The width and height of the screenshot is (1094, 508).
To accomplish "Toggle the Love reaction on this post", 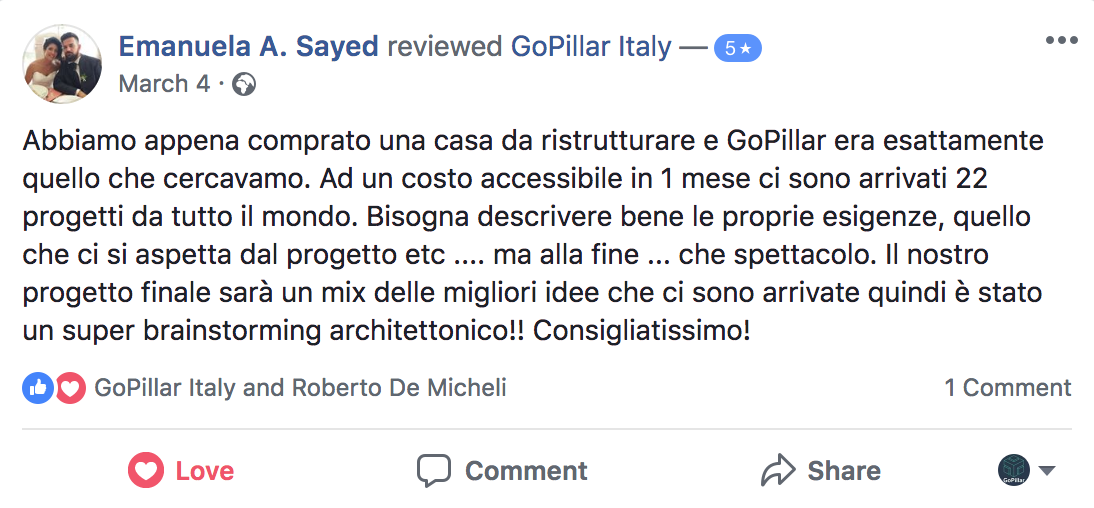I will pyautogui.click(x=182, y=471).
